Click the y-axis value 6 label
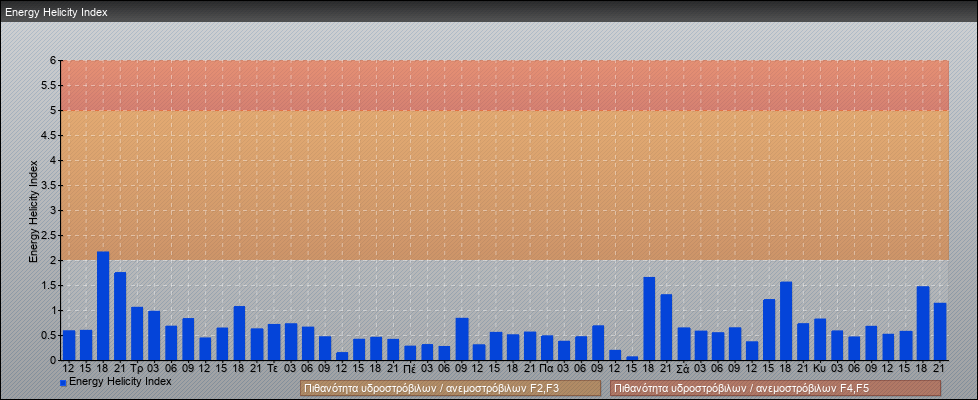The image size is (978, 400). click(x=53, y=60)
